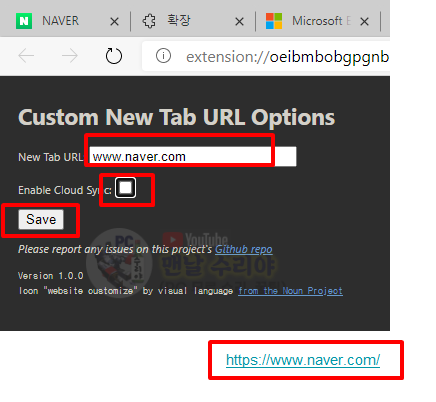Click the 'Enable Cloud Sync' label

(x=65, y=190)
